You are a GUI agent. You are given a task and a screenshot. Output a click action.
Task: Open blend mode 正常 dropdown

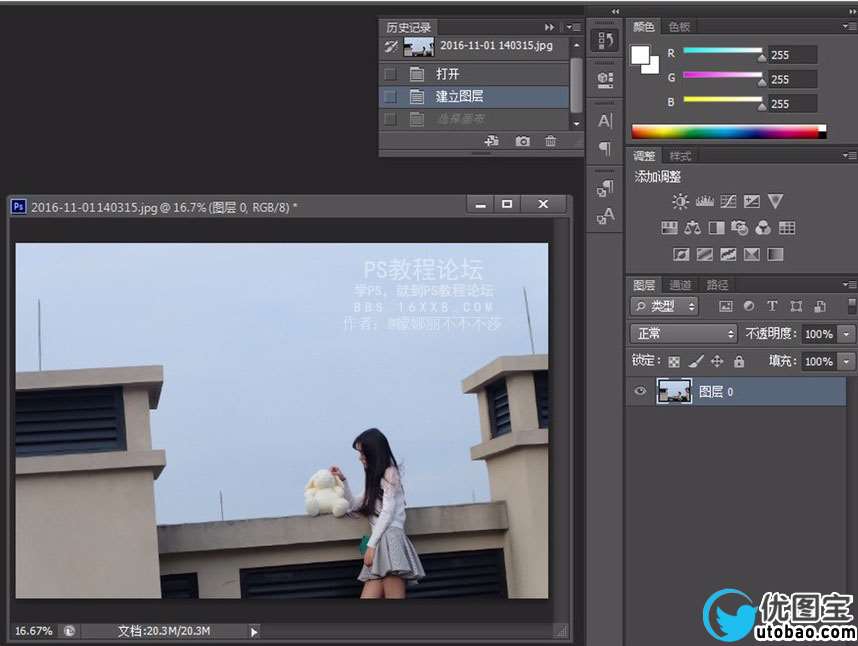684,334
